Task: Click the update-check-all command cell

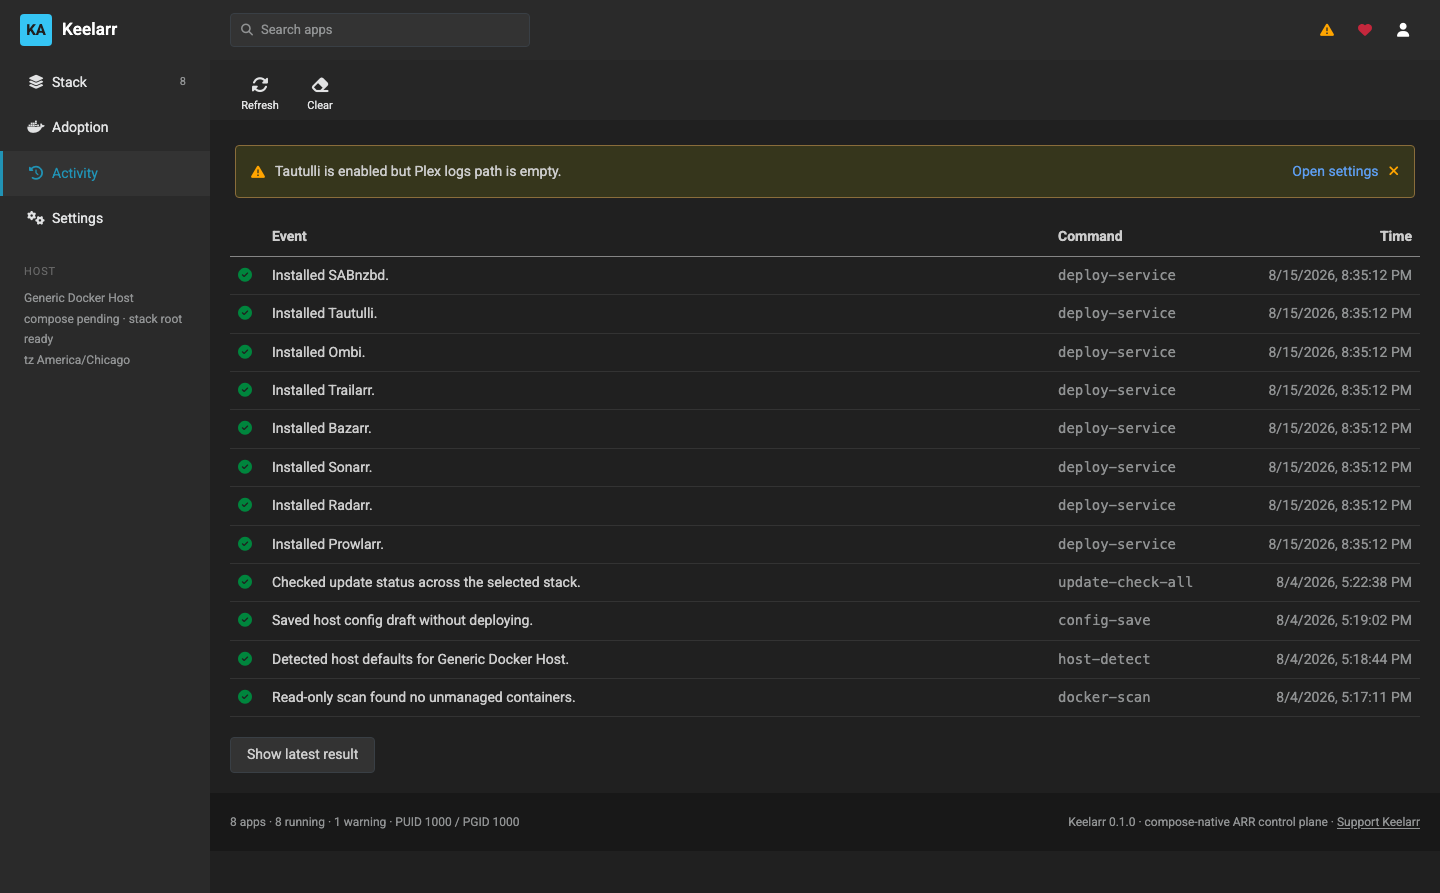Action: 1125,582
